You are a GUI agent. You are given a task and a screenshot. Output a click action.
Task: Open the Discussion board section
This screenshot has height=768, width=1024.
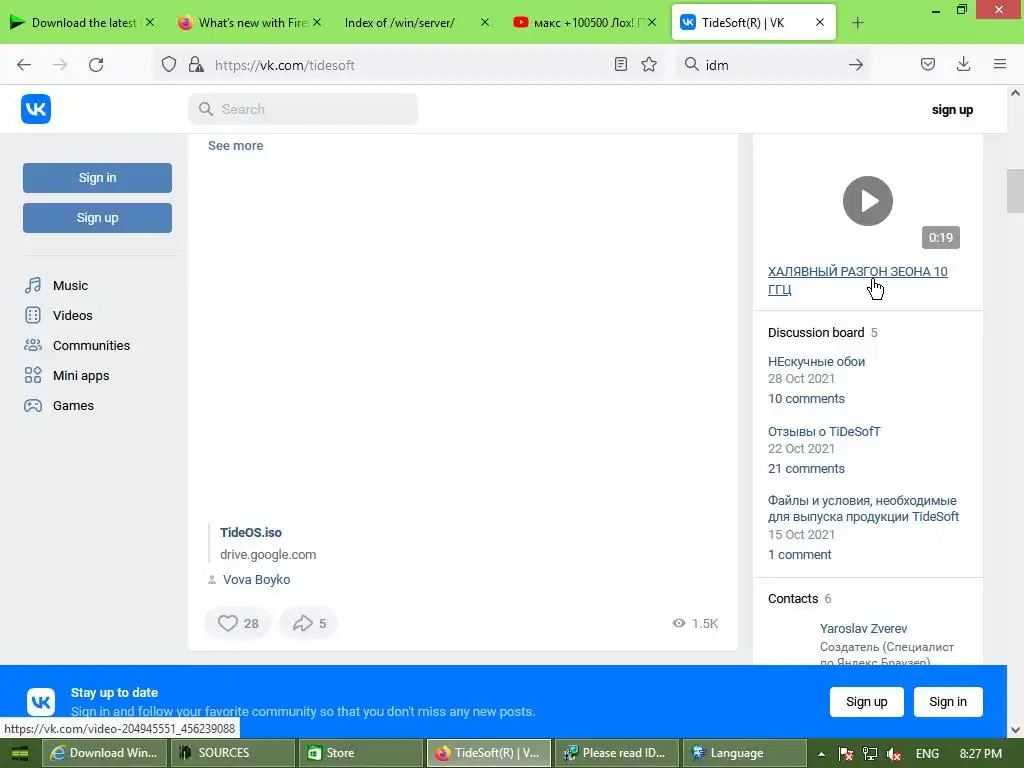coord(816,332)
